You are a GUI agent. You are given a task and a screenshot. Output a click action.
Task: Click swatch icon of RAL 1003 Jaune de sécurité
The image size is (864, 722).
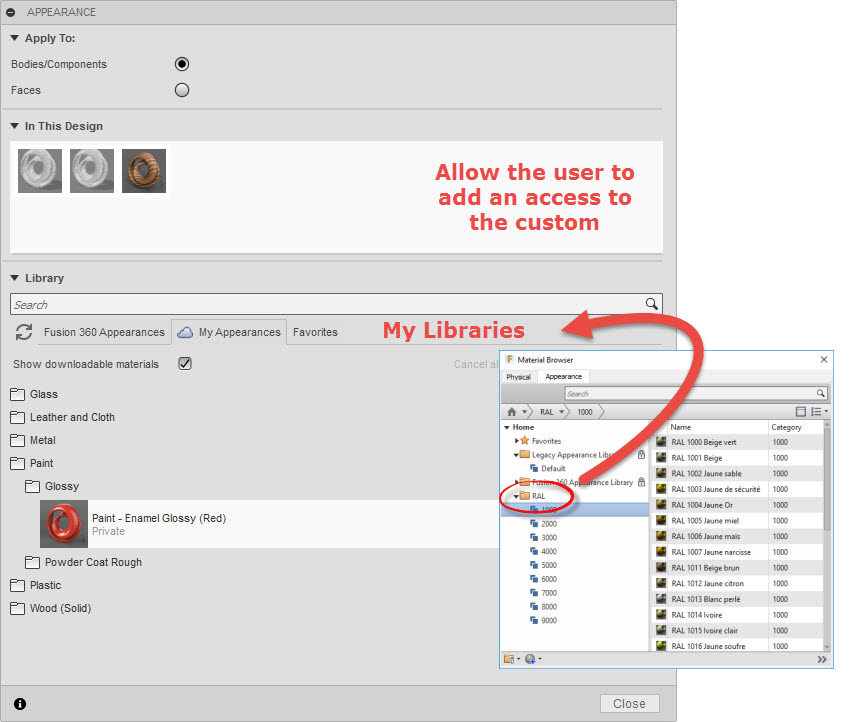tap(661, 489)
